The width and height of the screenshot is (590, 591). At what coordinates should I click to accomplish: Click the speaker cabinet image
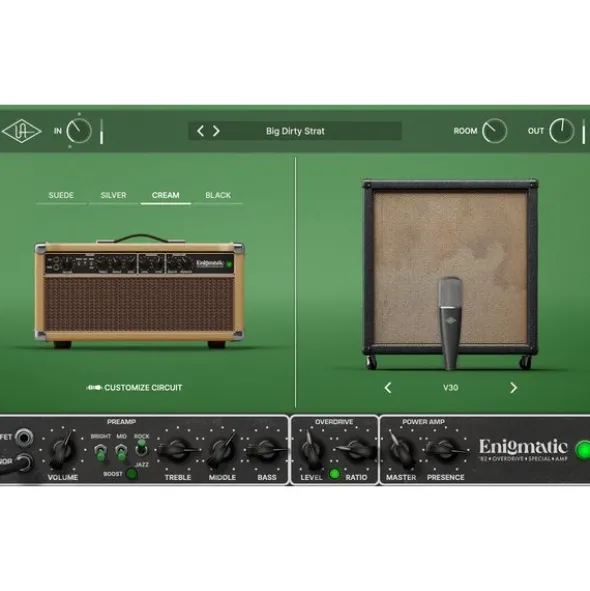tap(450, 274)
